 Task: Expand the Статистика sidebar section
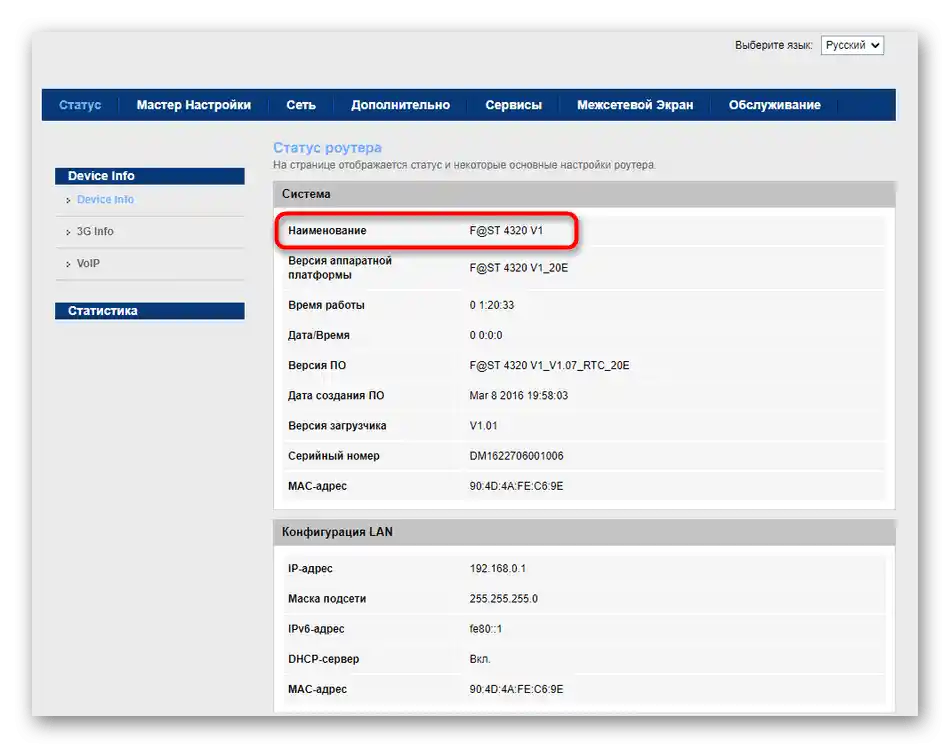coord(150,311)
